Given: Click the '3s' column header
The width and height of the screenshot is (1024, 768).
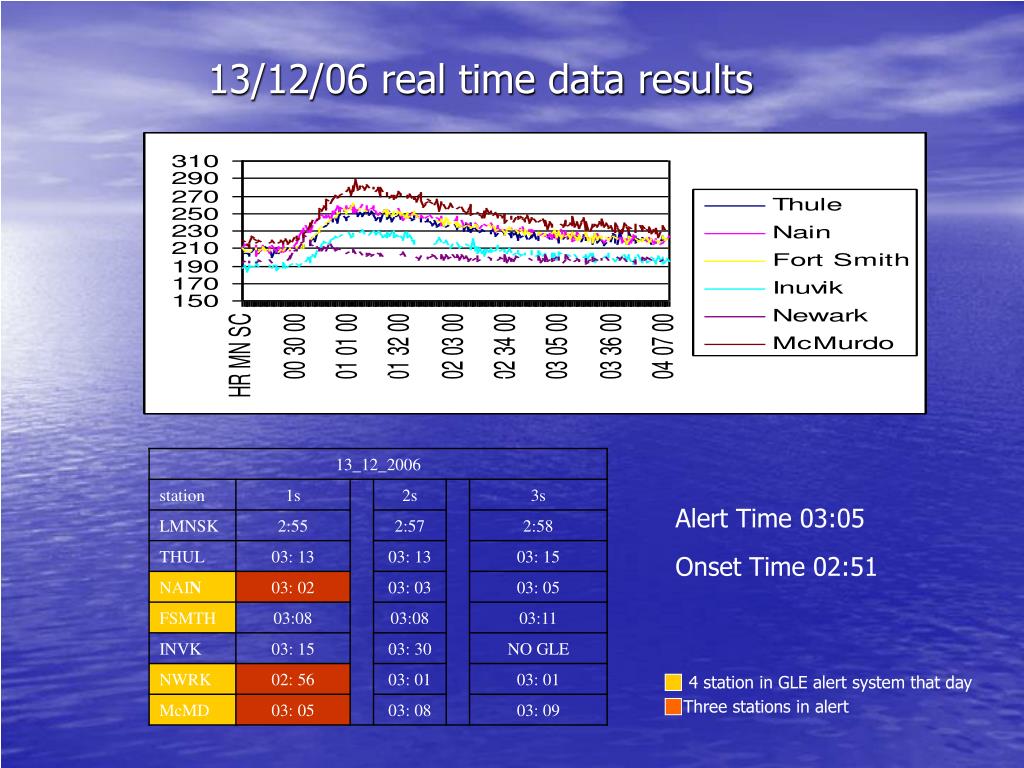Looking at the screenshot, I should (x=538, y=496).
